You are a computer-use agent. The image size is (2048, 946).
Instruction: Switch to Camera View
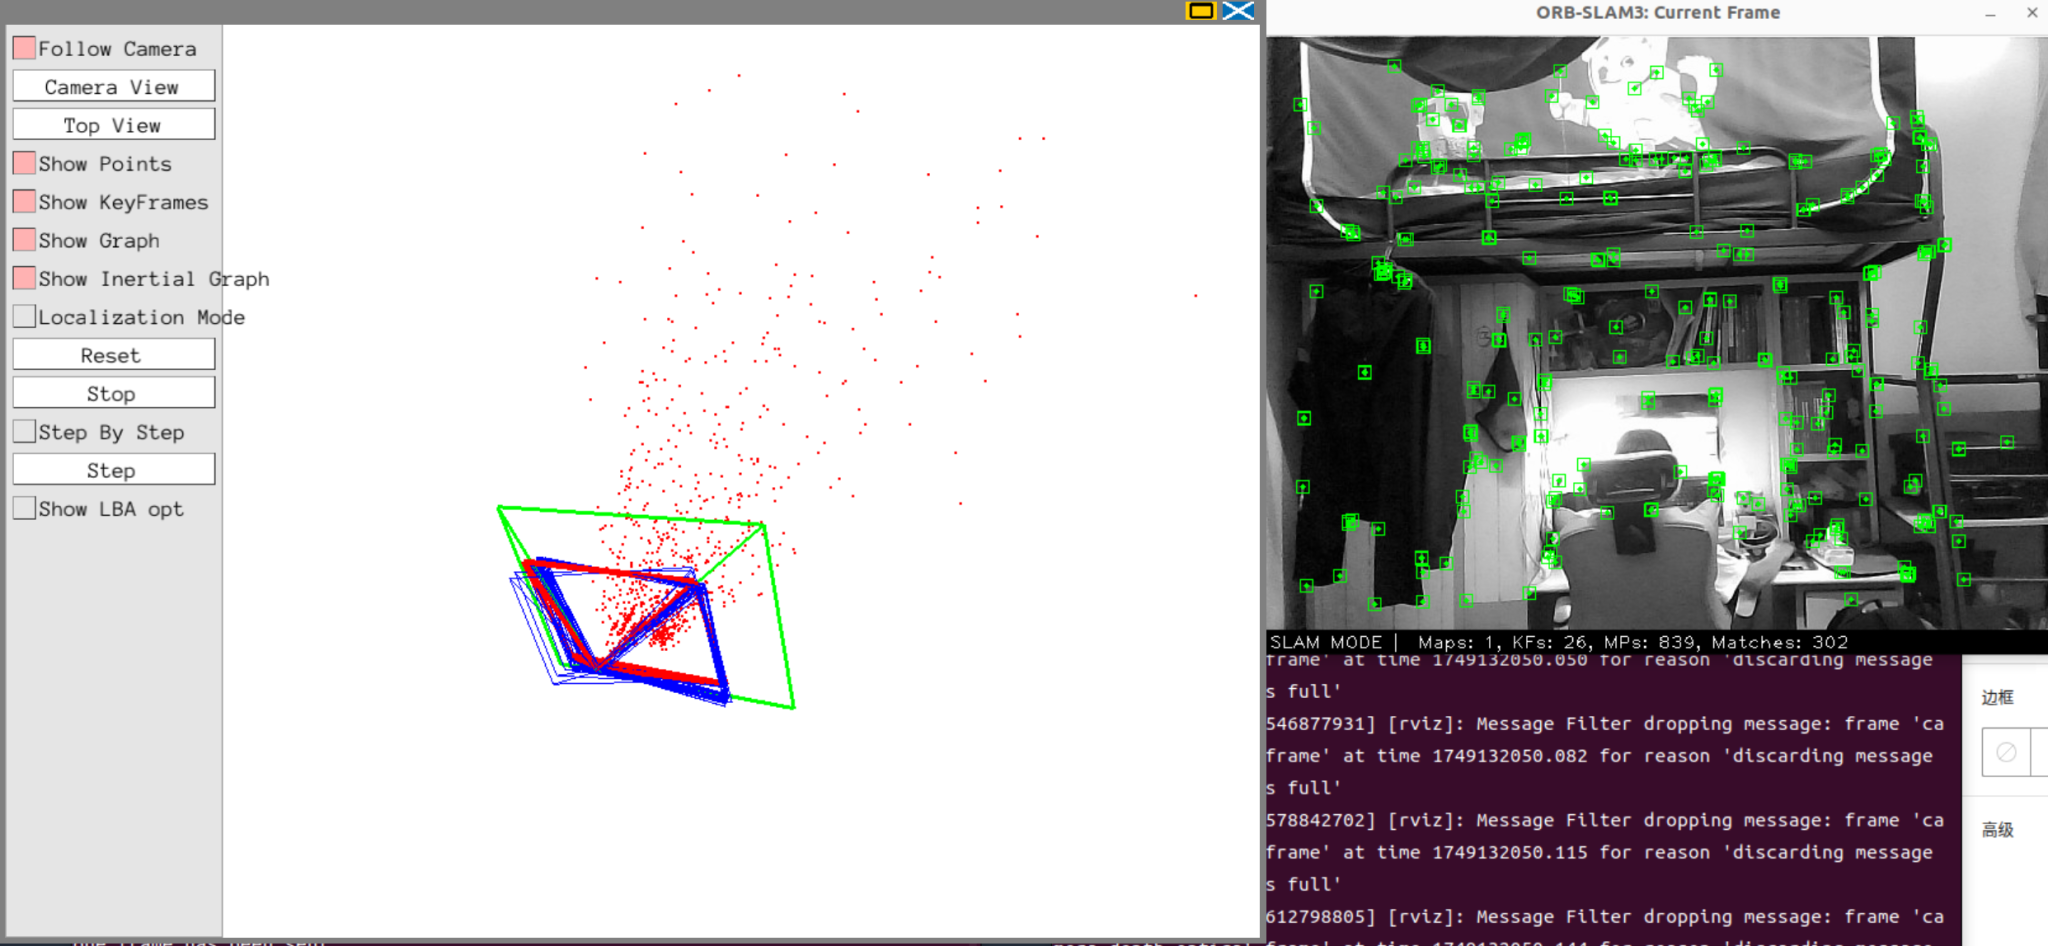tap(113, 87)
